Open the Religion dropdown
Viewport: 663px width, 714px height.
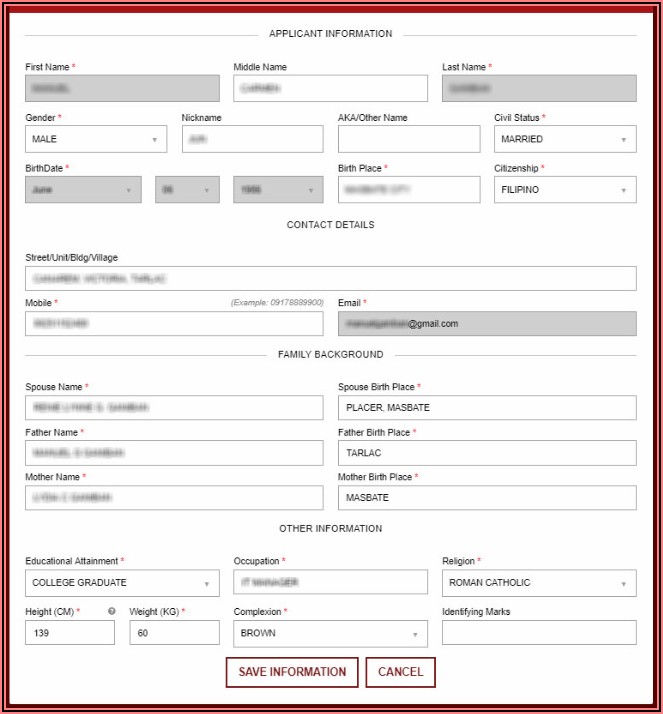point(539,582)
